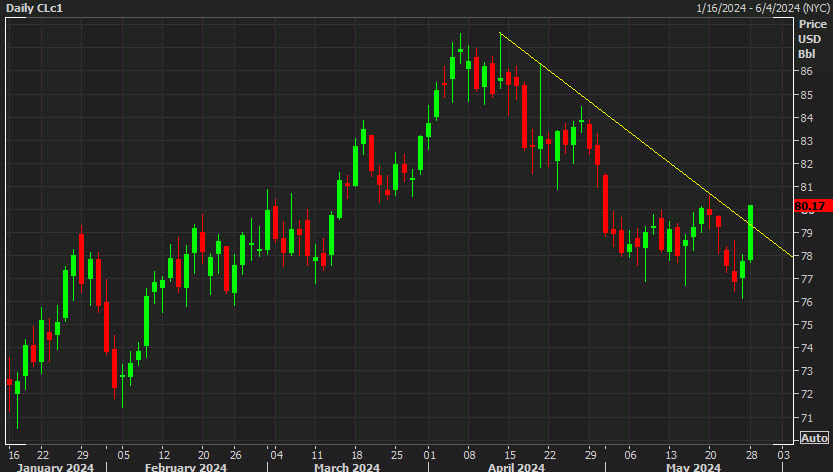
Task: Click the 85 price axis label
Action: (806, 95)
